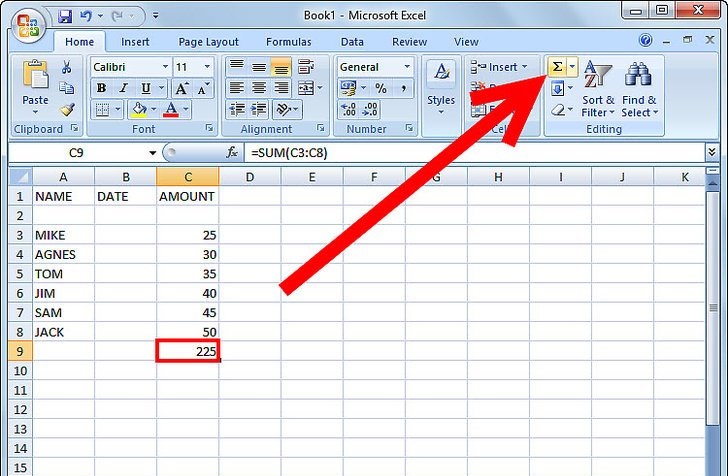Apply Accounting Number Format

tap(348, 88)
